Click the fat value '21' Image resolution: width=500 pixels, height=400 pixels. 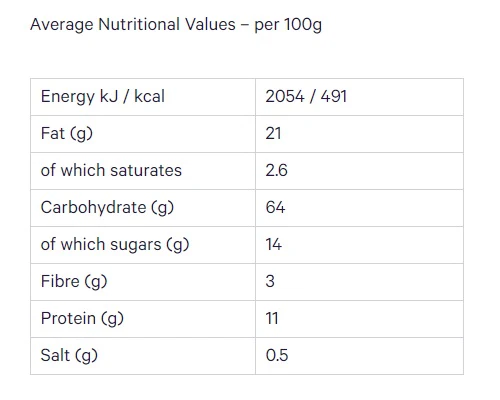[273, 133]
